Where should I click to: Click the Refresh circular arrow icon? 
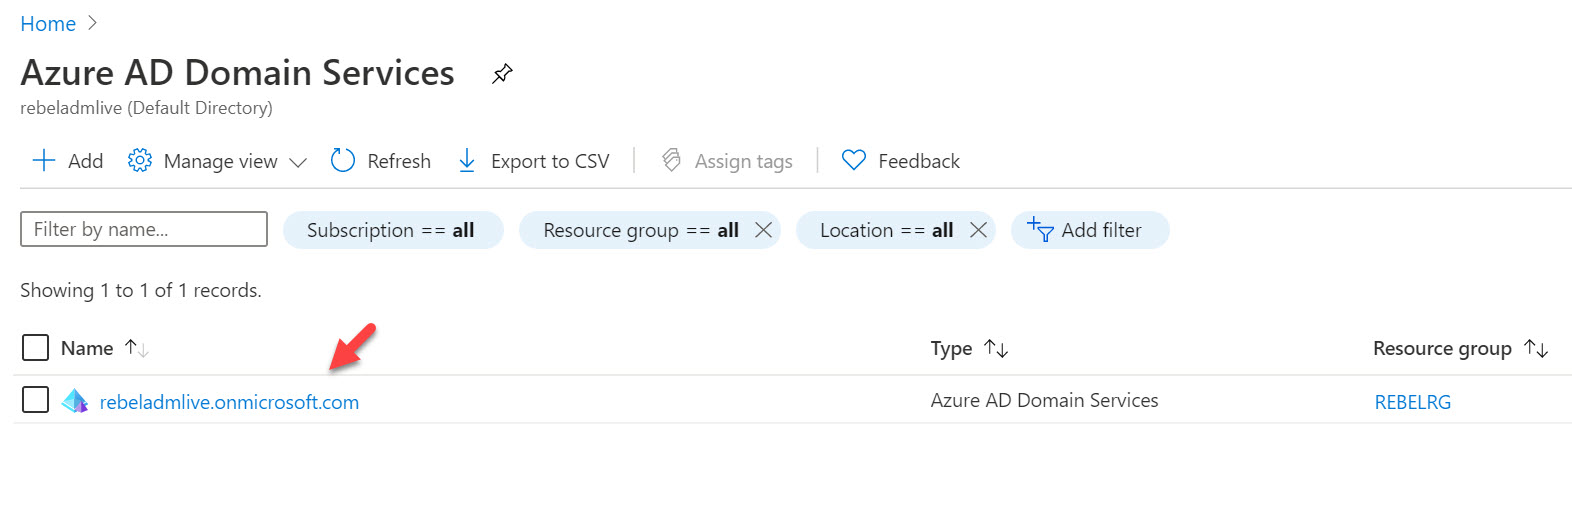tap(343, 161)
